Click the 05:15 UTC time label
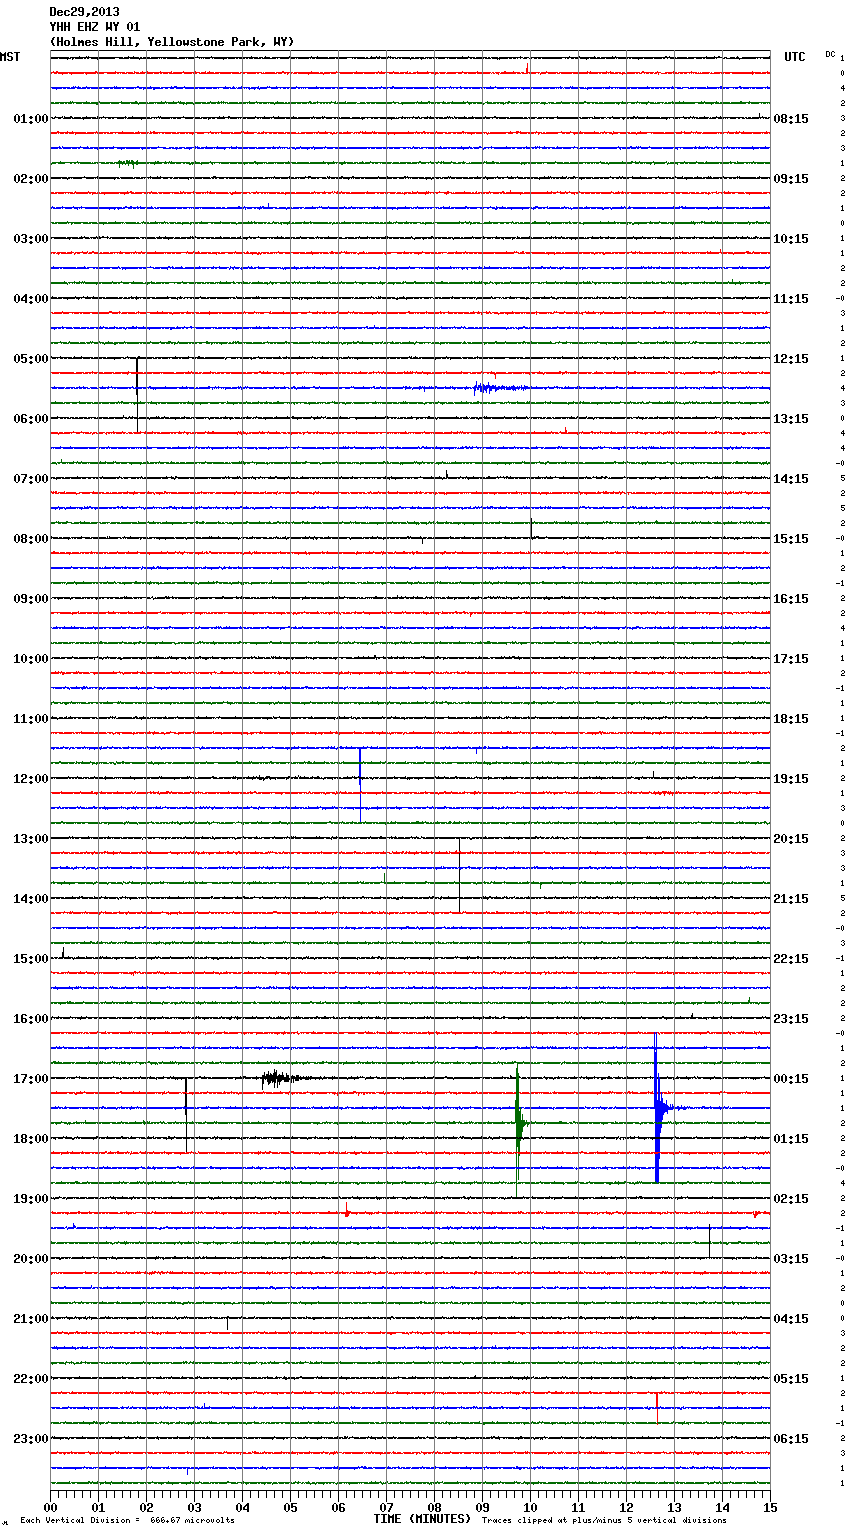The width and height of the screenshot is (850, 1534). 791,1379
